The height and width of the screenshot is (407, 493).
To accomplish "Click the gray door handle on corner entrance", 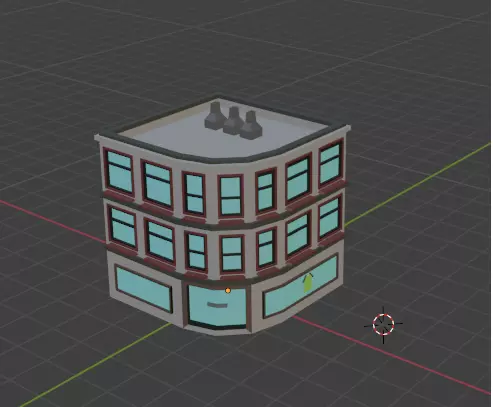I will pyautogui.click(x=217, y=305).
